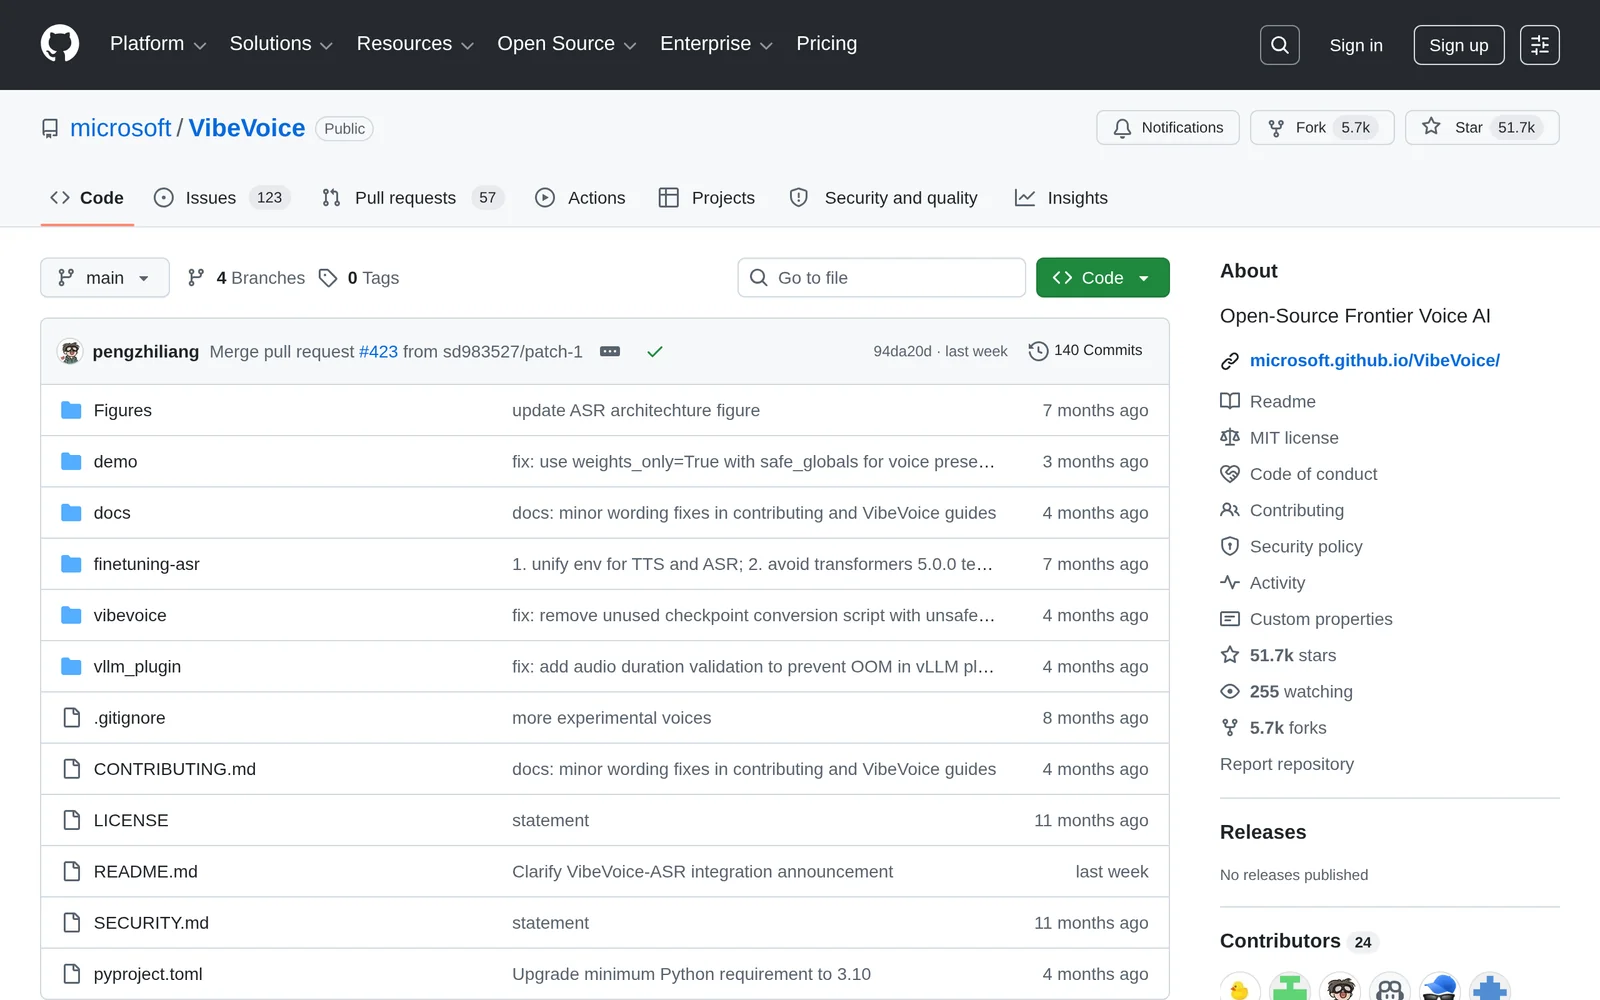Screen dimensions: 1600x1000
Task: Click the search magnifier icon in header
Action: click(x=1279, y=45)
